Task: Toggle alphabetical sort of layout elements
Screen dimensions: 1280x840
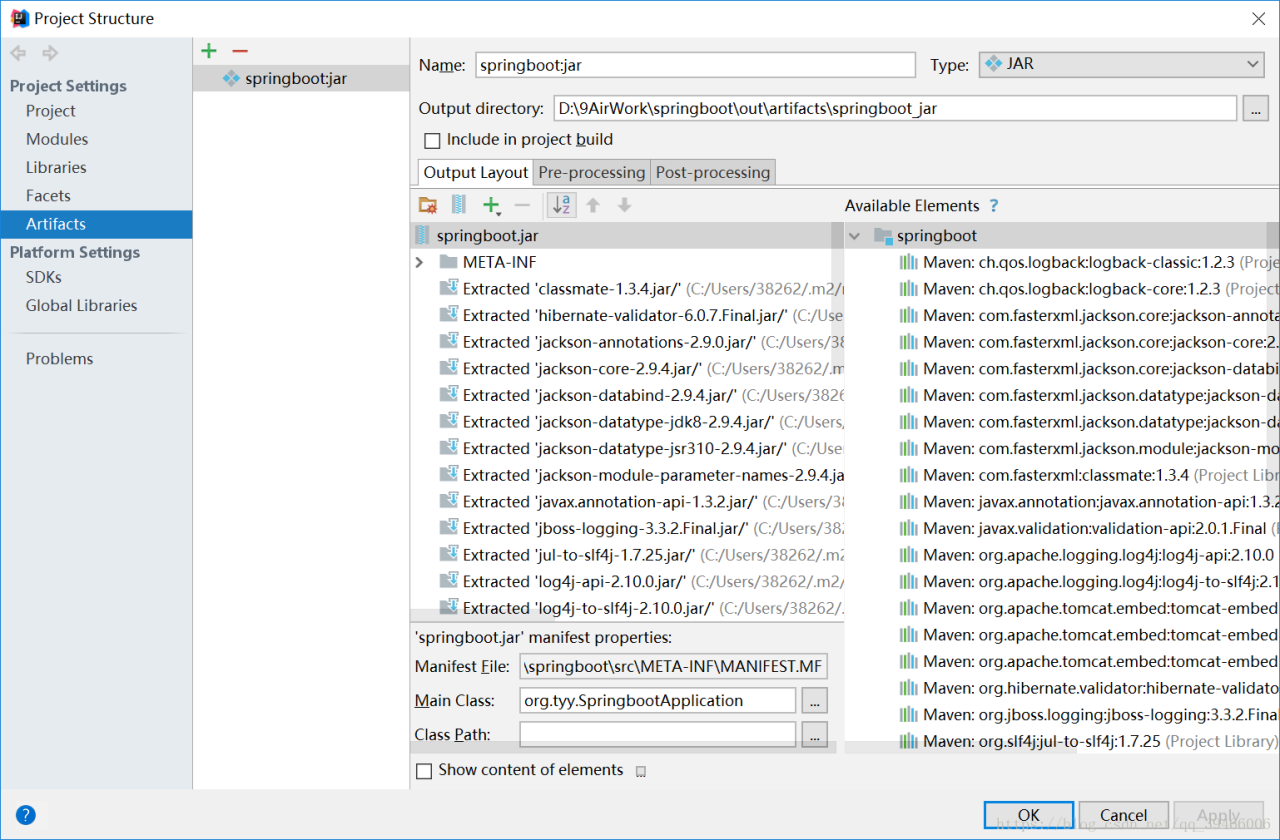Action: coord(562,205)
